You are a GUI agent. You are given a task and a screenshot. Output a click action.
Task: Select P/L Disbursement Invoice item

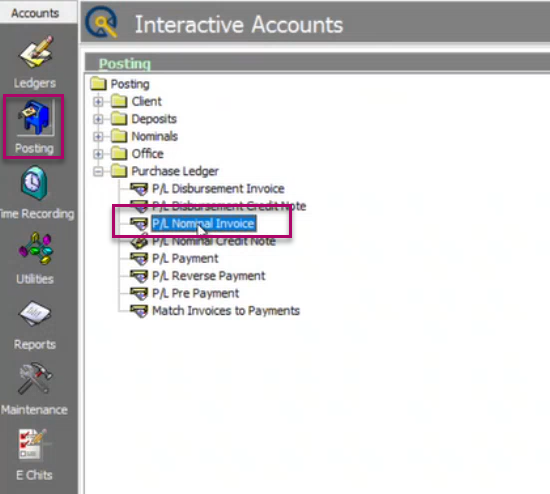[x=218, y=189]
